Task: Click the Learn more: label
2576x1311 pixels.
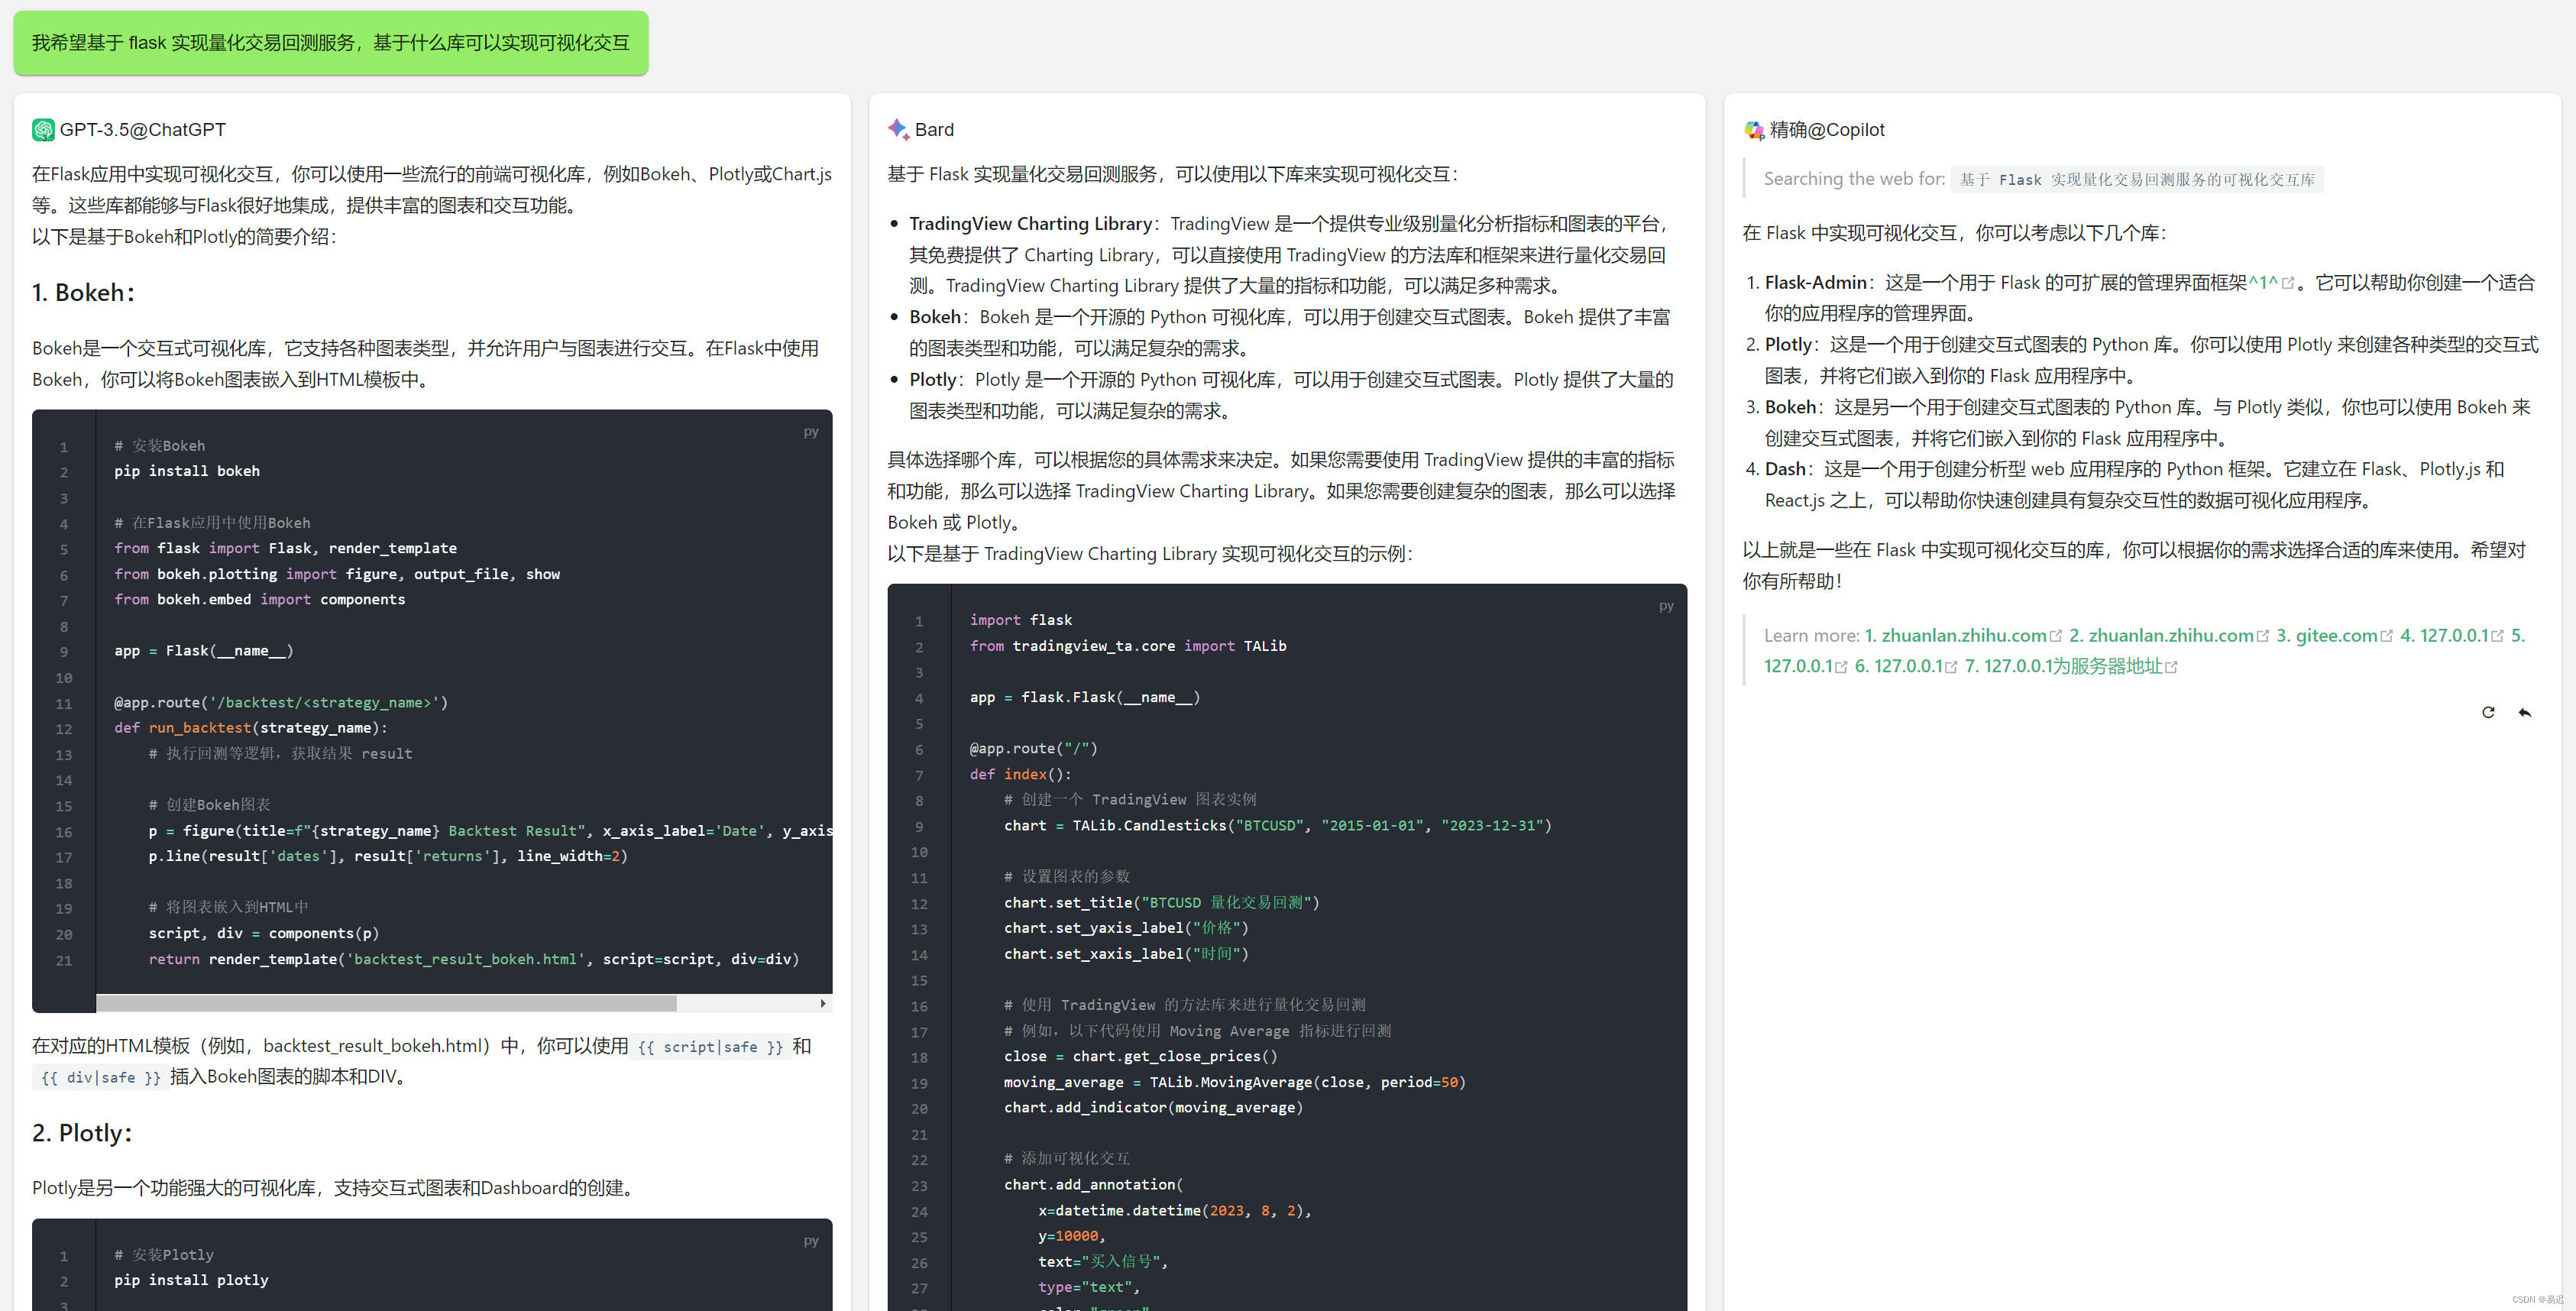Action: (1811, 636)
